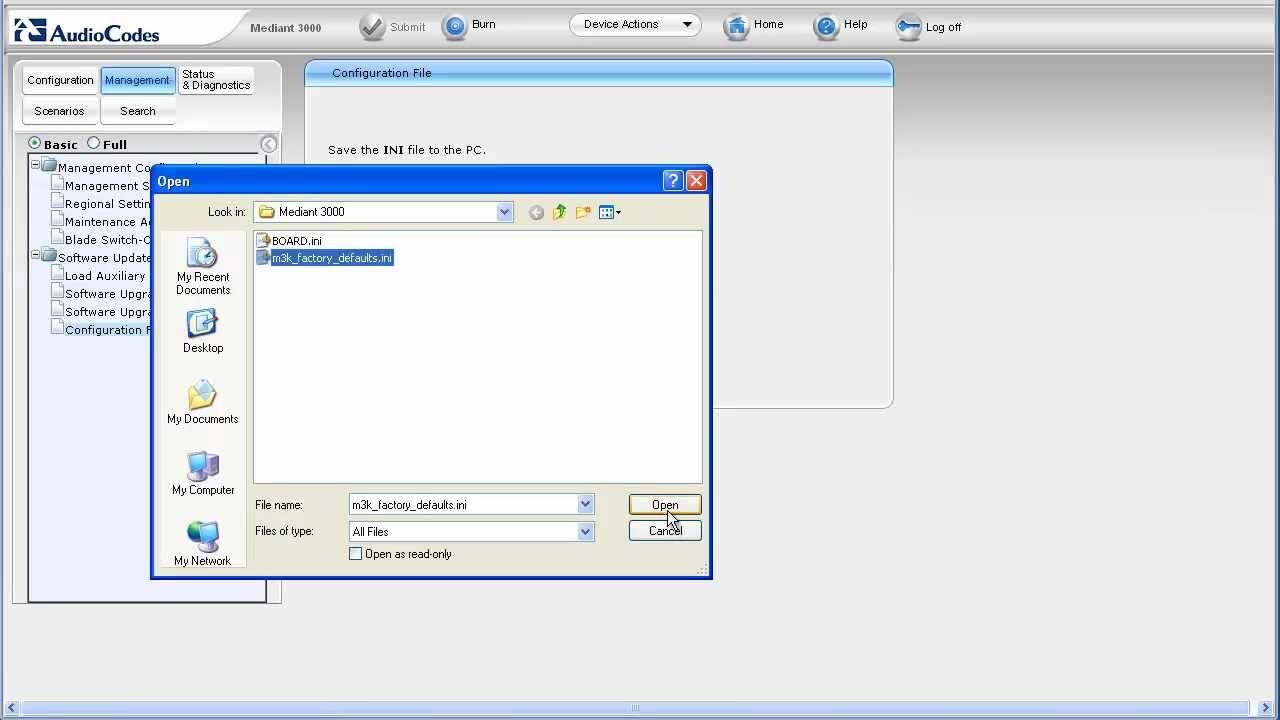Switch to the Configuration tab
Viewport: 1280px width, 720px height.
tap(60, 80)
